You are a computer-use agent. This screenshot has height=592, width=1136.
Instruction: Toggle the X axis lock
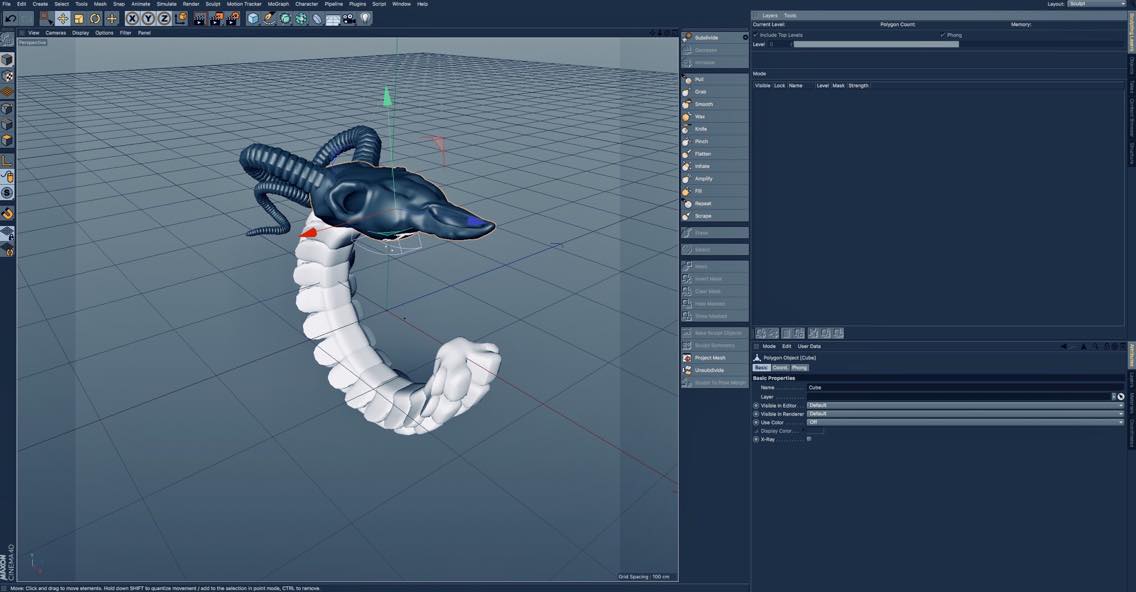132,19
